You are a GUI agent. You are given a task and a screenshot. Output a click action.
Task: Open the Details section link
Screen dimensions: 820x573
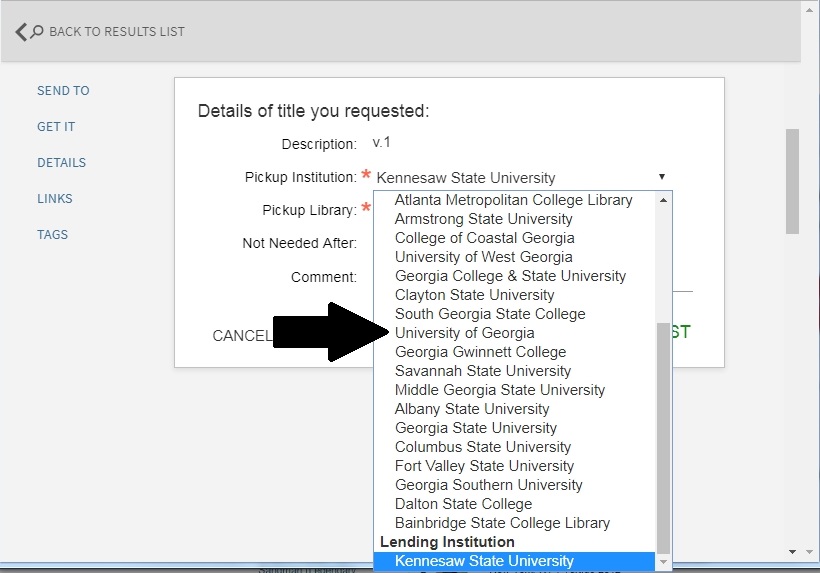pos(61,162)
